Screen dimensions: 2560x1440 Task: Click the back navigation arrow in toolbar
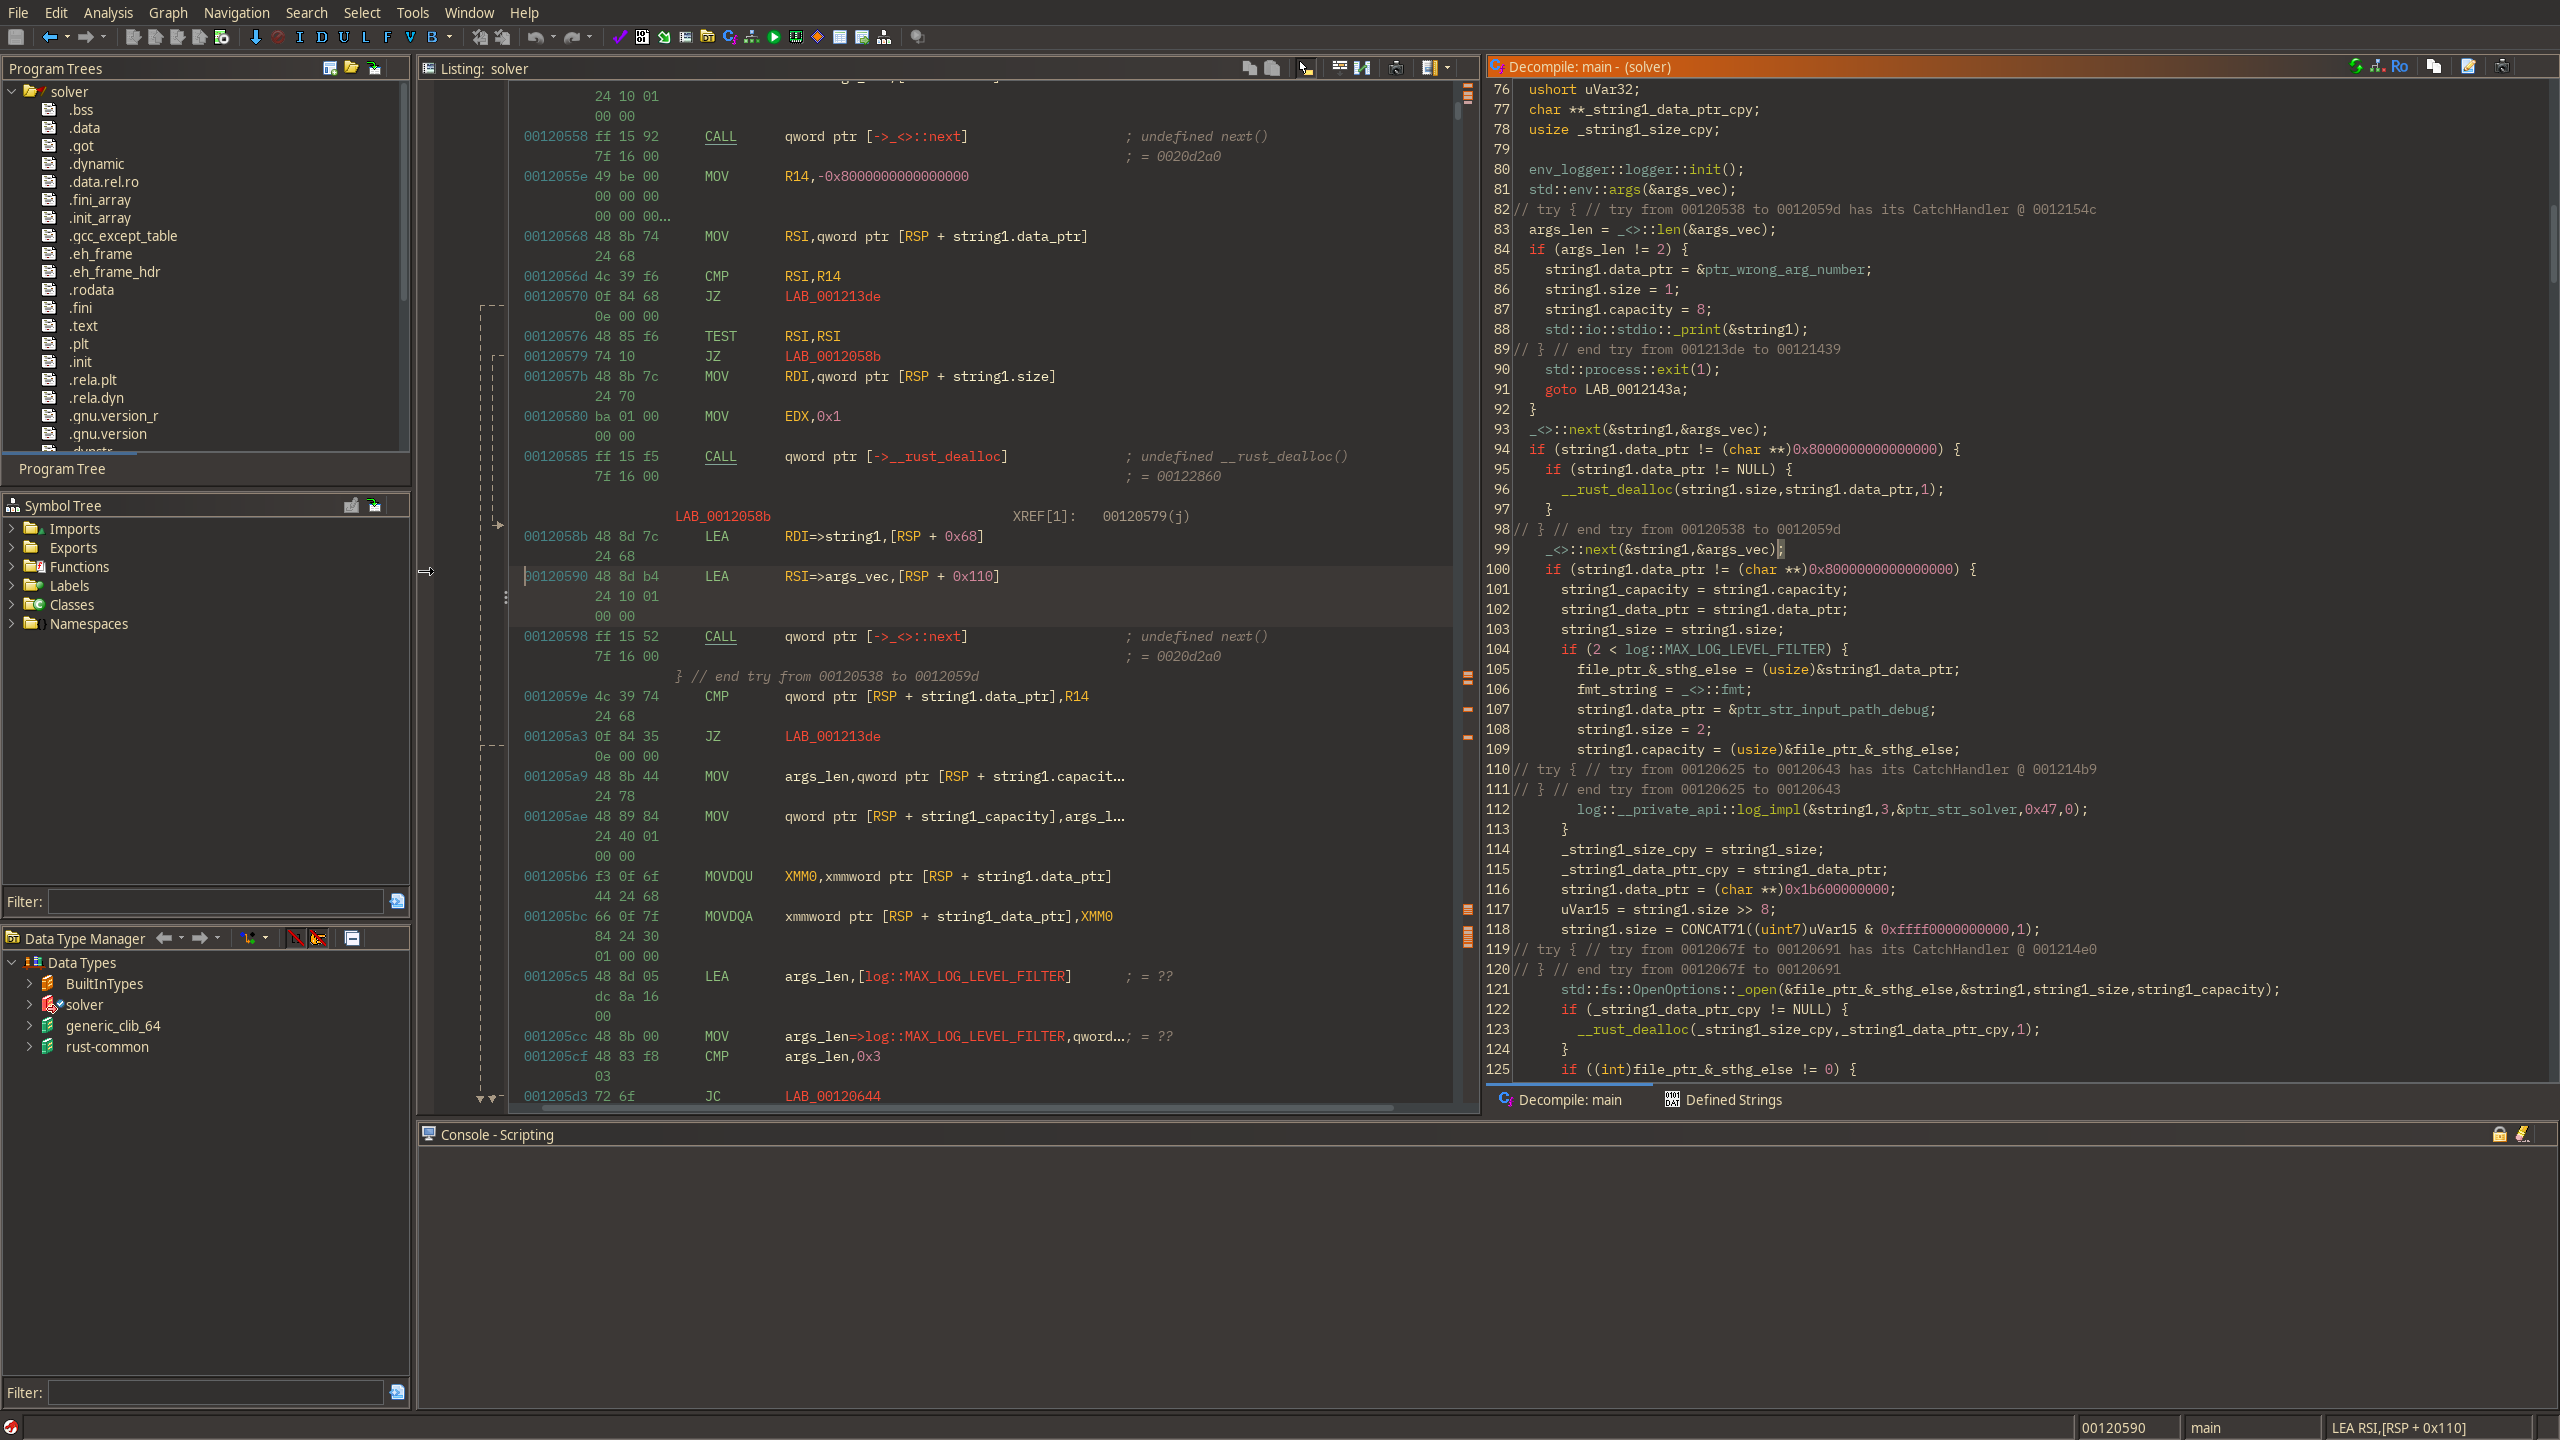[49, 37]
